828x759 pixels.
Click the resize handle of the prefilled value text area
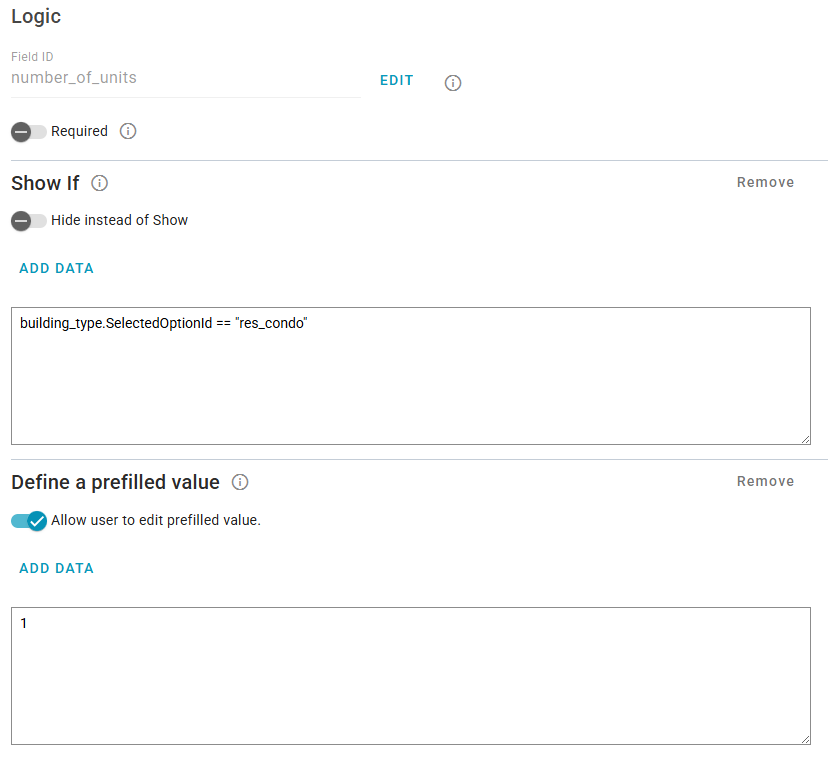point(805,738)
